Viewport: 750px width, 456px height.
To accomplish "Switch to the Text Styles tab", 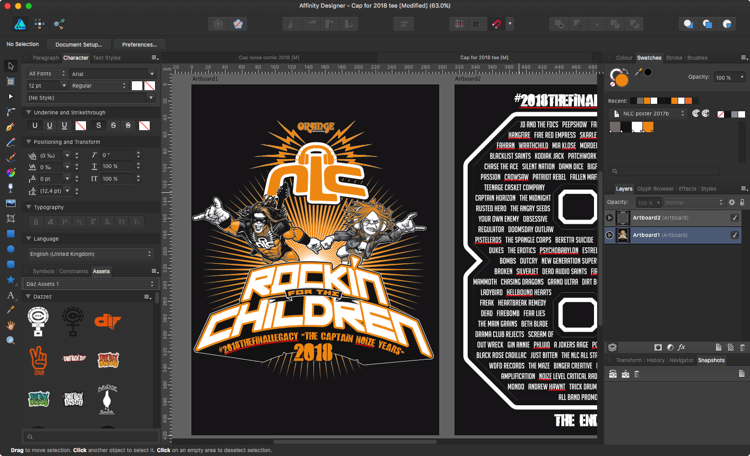I will pos(107,58).
